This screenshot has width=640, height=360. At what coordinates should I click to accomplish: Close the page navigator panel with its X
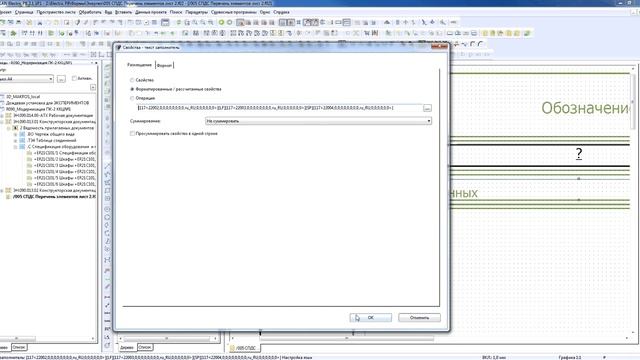click(96, 63)
